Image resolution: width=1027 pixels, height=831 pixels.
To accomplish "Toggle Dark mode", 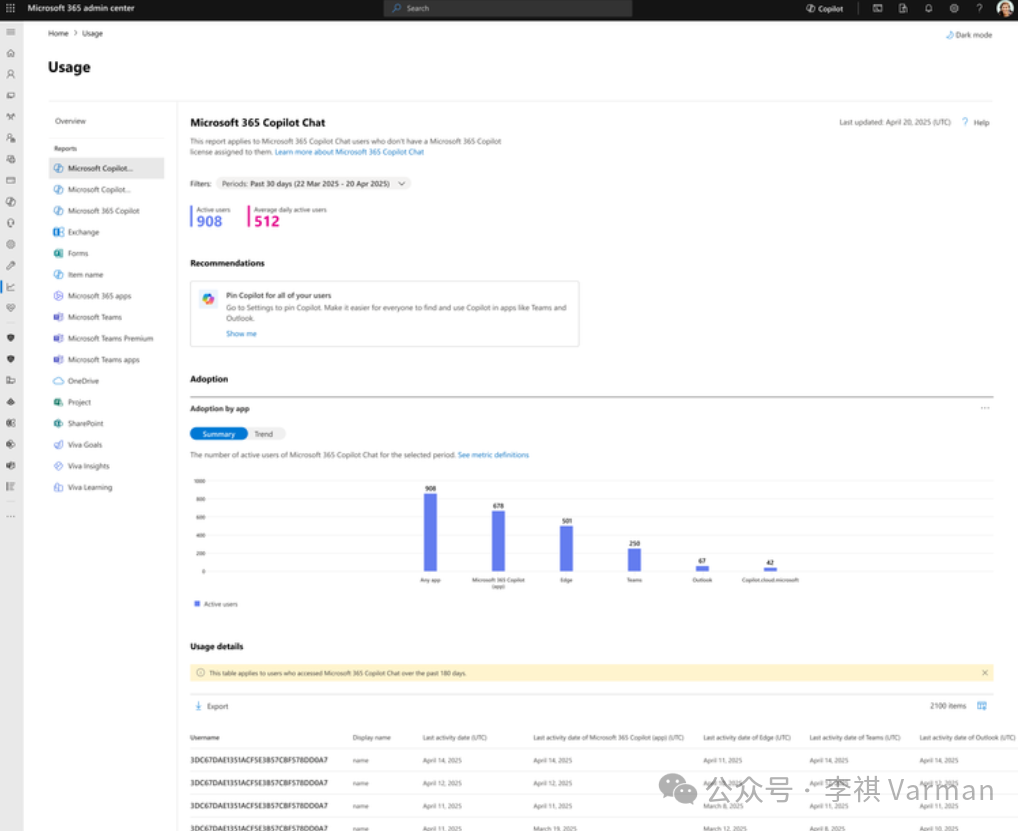I will click(x=969, y=35).
